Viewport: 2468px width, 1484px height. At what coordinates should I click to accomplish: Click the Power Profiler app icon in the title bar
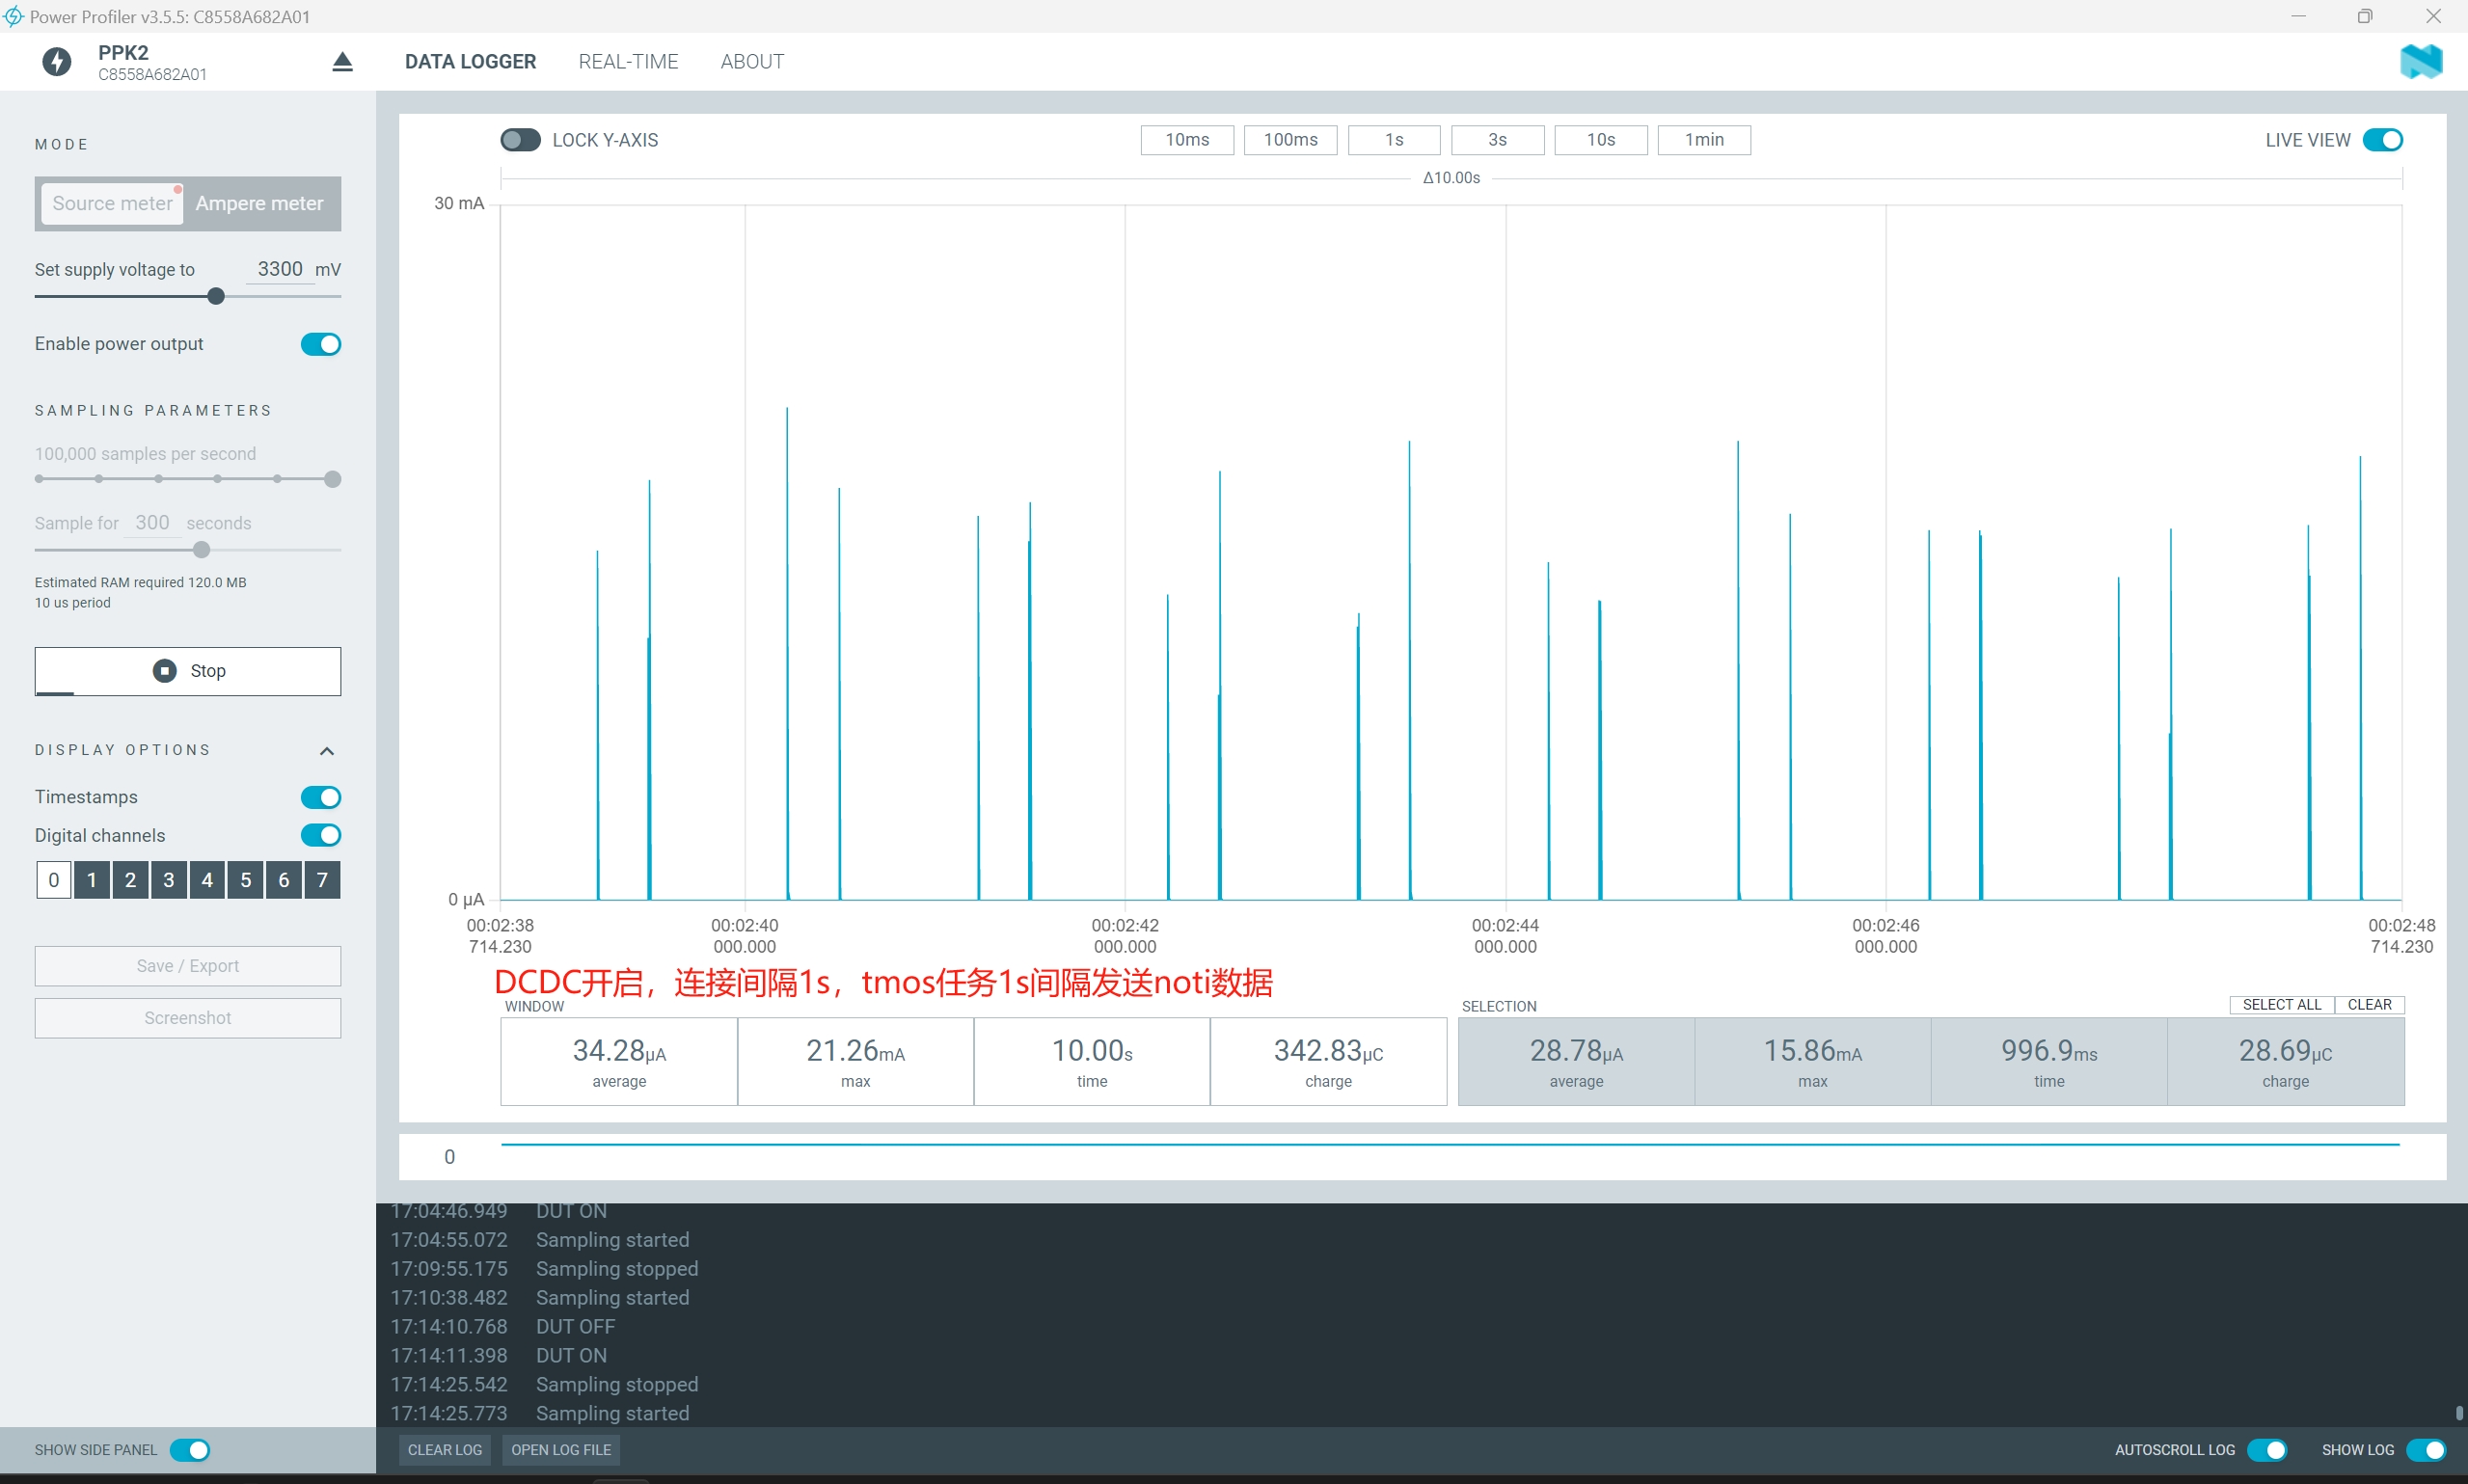[13, 16]
